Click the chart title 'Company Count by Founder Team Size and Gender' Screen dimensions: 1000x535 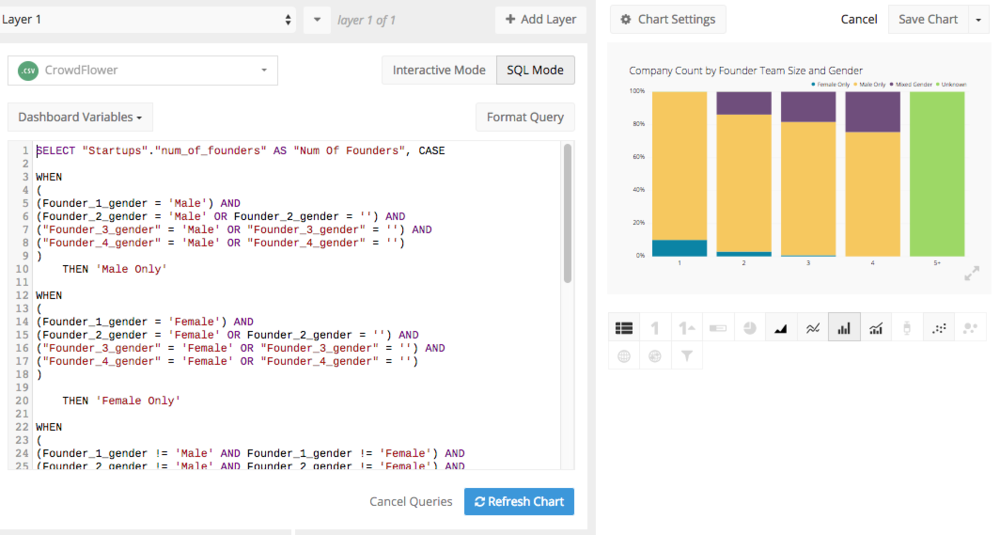[746, 70]
